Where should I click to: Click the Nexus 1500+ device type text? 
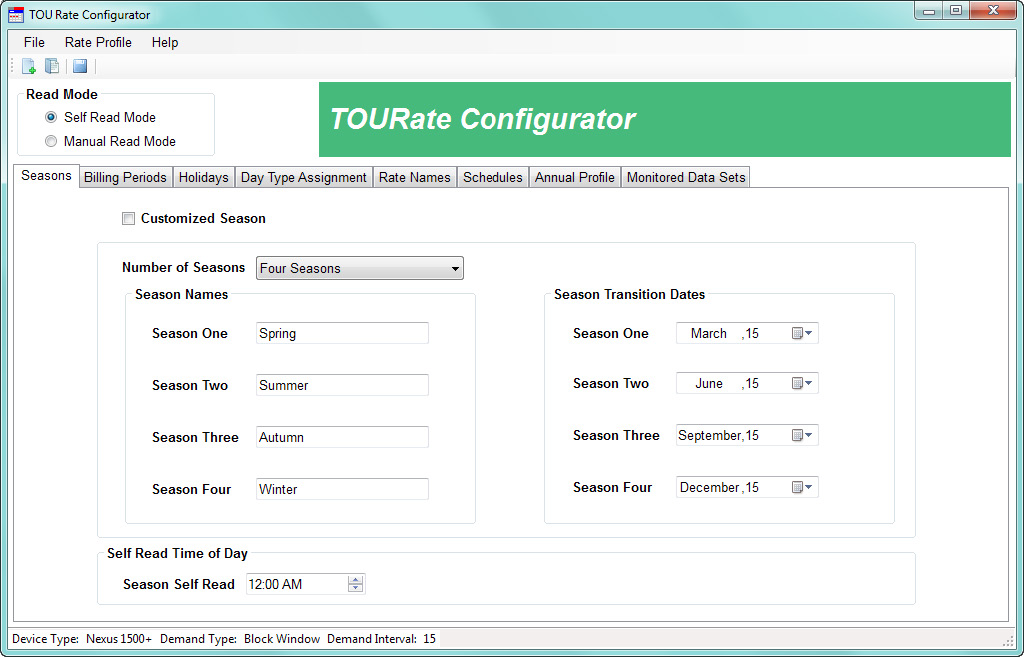(x=119, y=639)
